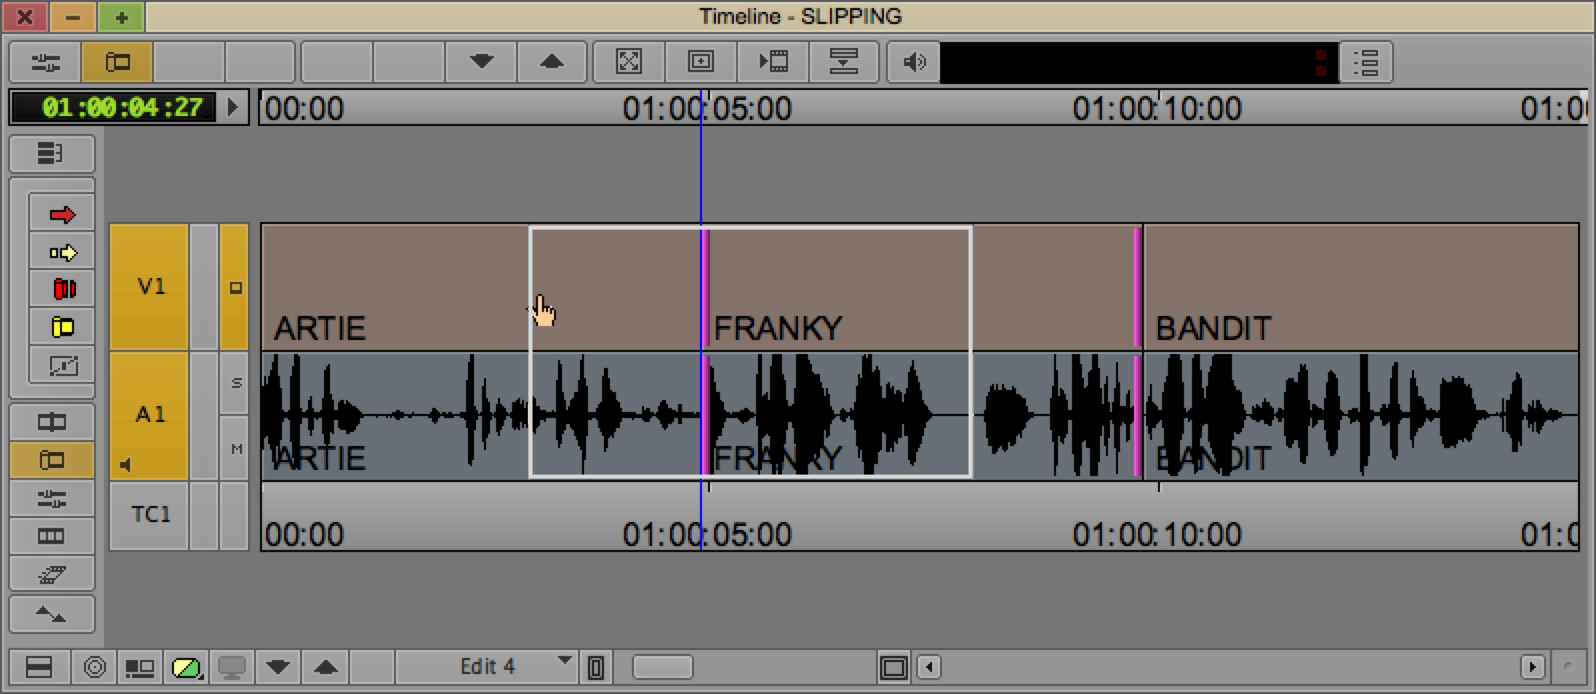Click the scale bracket icon beside Edit 4
Screen dimensions: 1596x694
596,667
